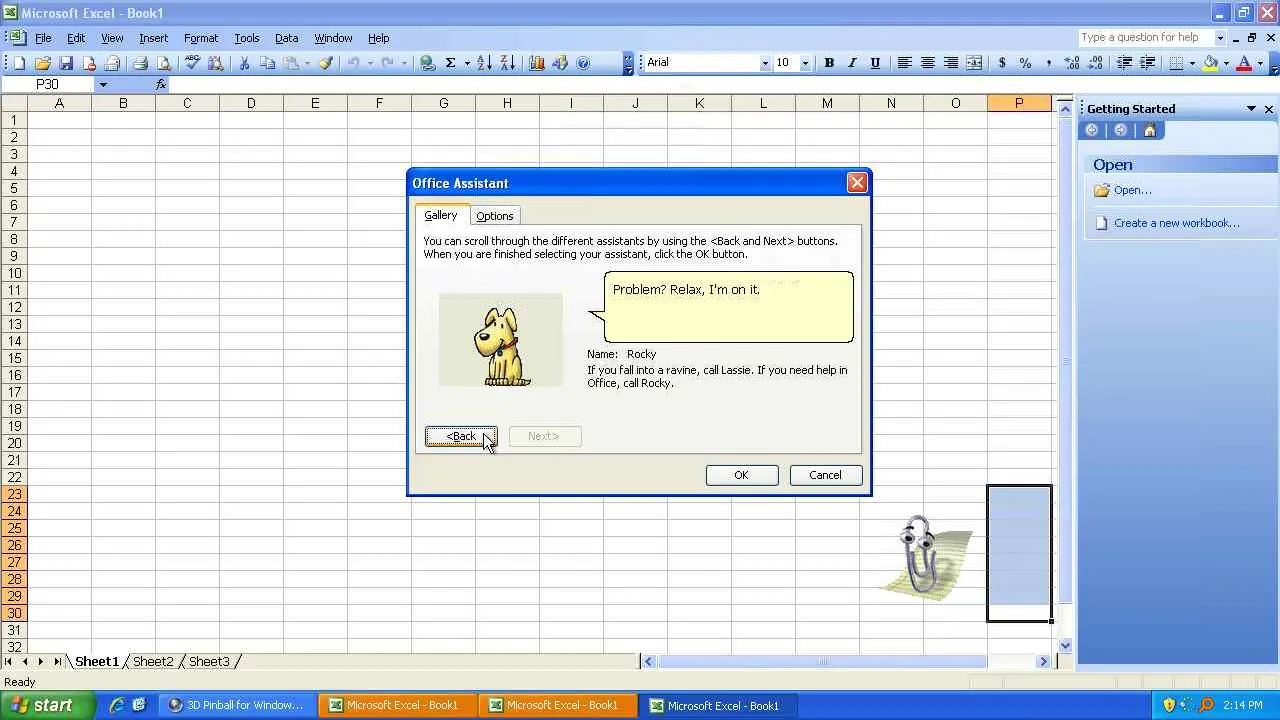Open the Insert menu
Image resolution: width=1280 pixels, height=720 pixels.
pos(153,38)
